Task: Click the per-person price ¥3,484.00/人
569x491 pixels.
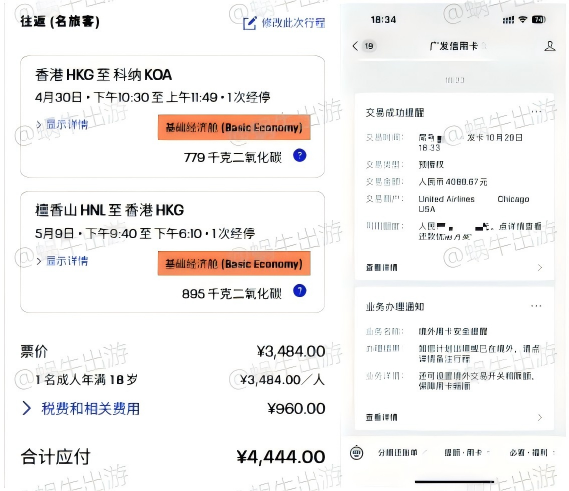Action: pos(282,380)
